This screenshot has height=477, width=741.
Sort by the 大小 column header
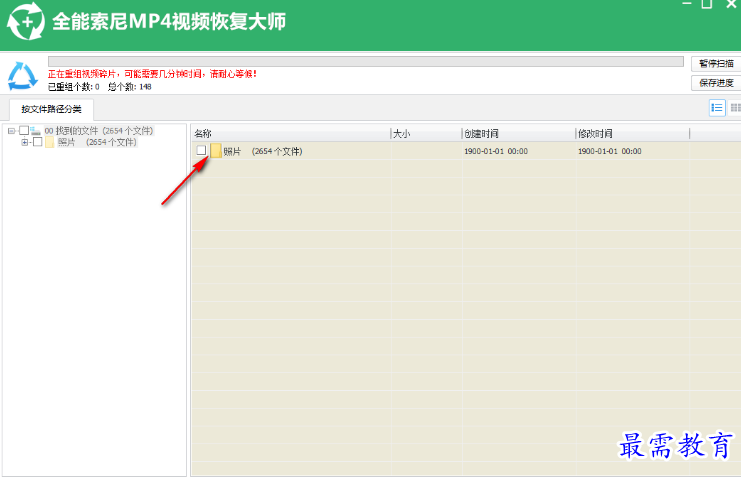(x=426, y=134)
